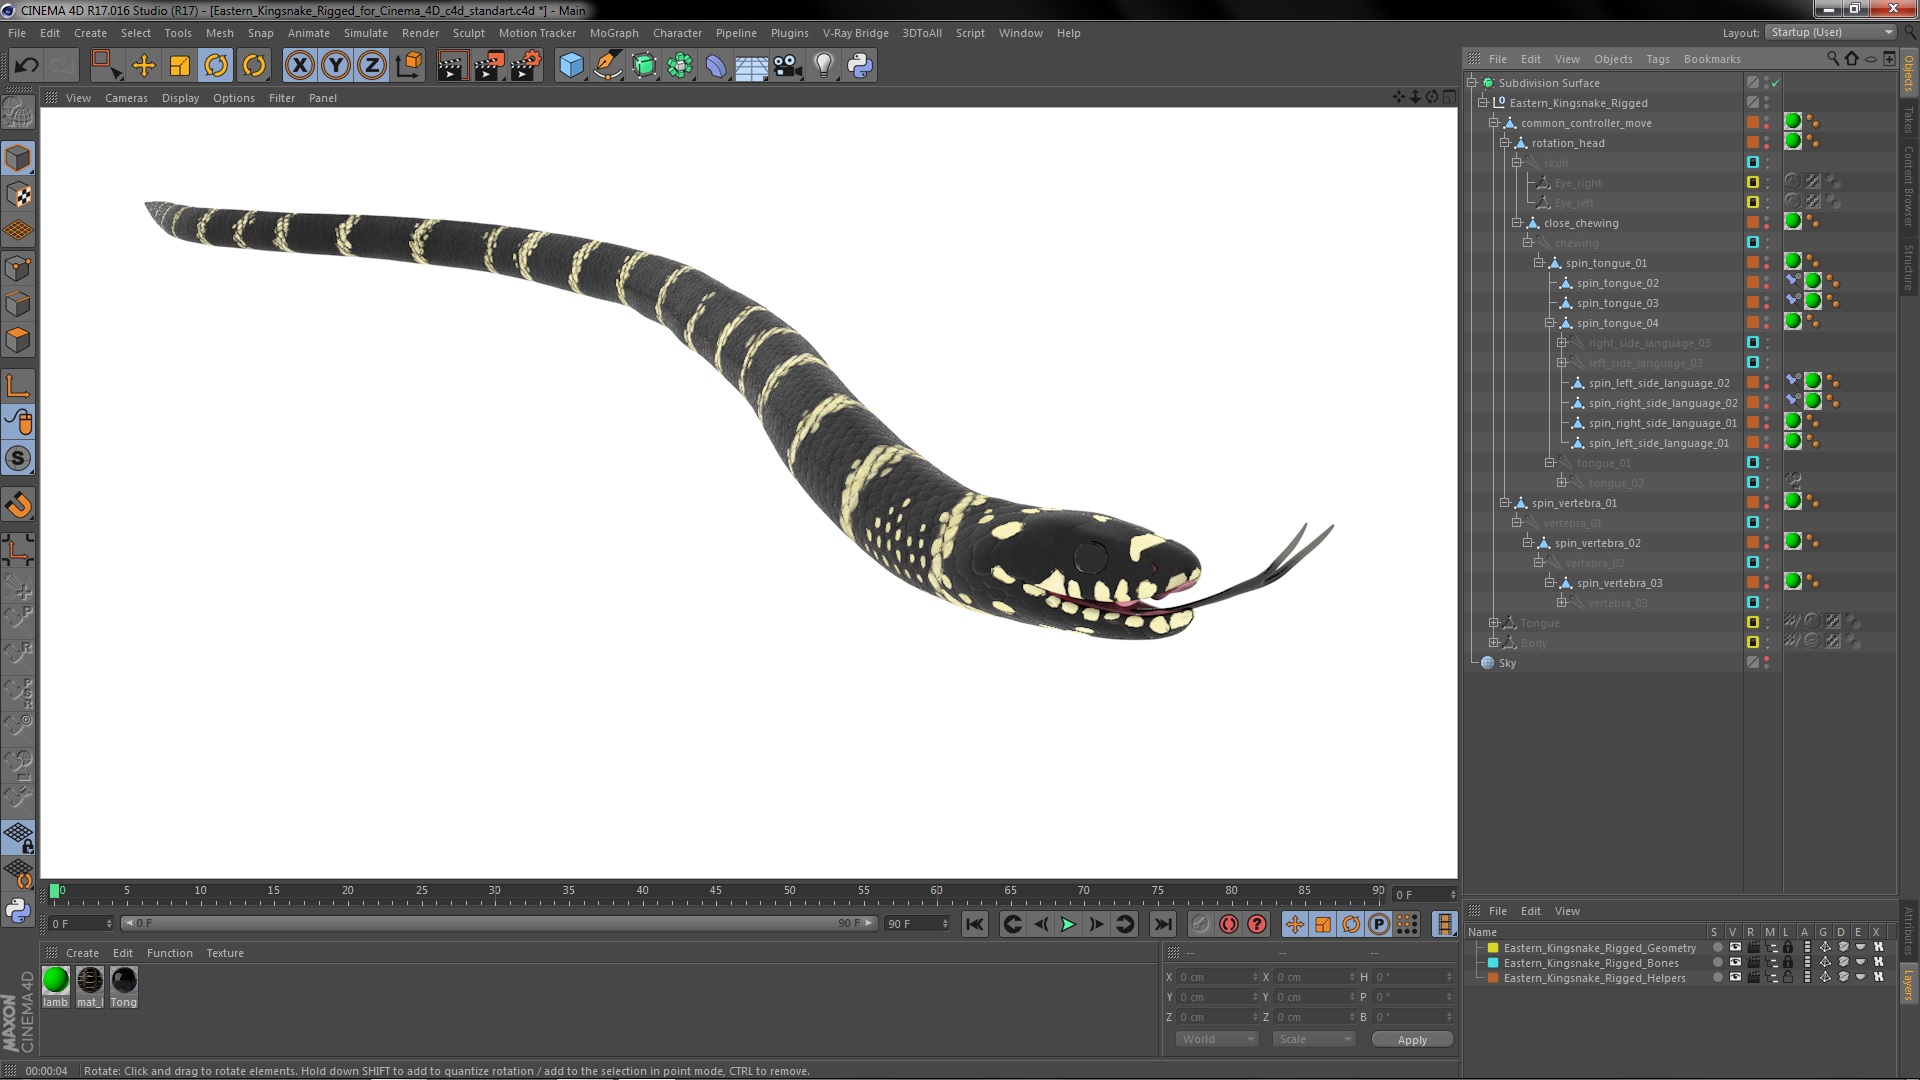
Task: Add a floor environment object icon
Action: pos(752,66)
